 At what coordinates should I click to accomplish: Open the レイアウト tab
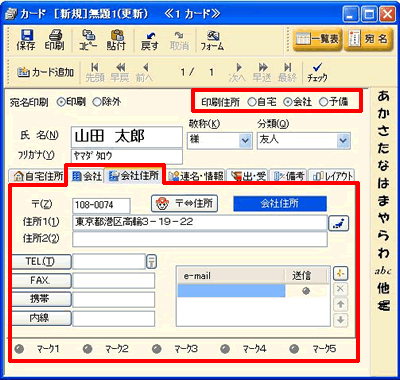coord(331,176)
